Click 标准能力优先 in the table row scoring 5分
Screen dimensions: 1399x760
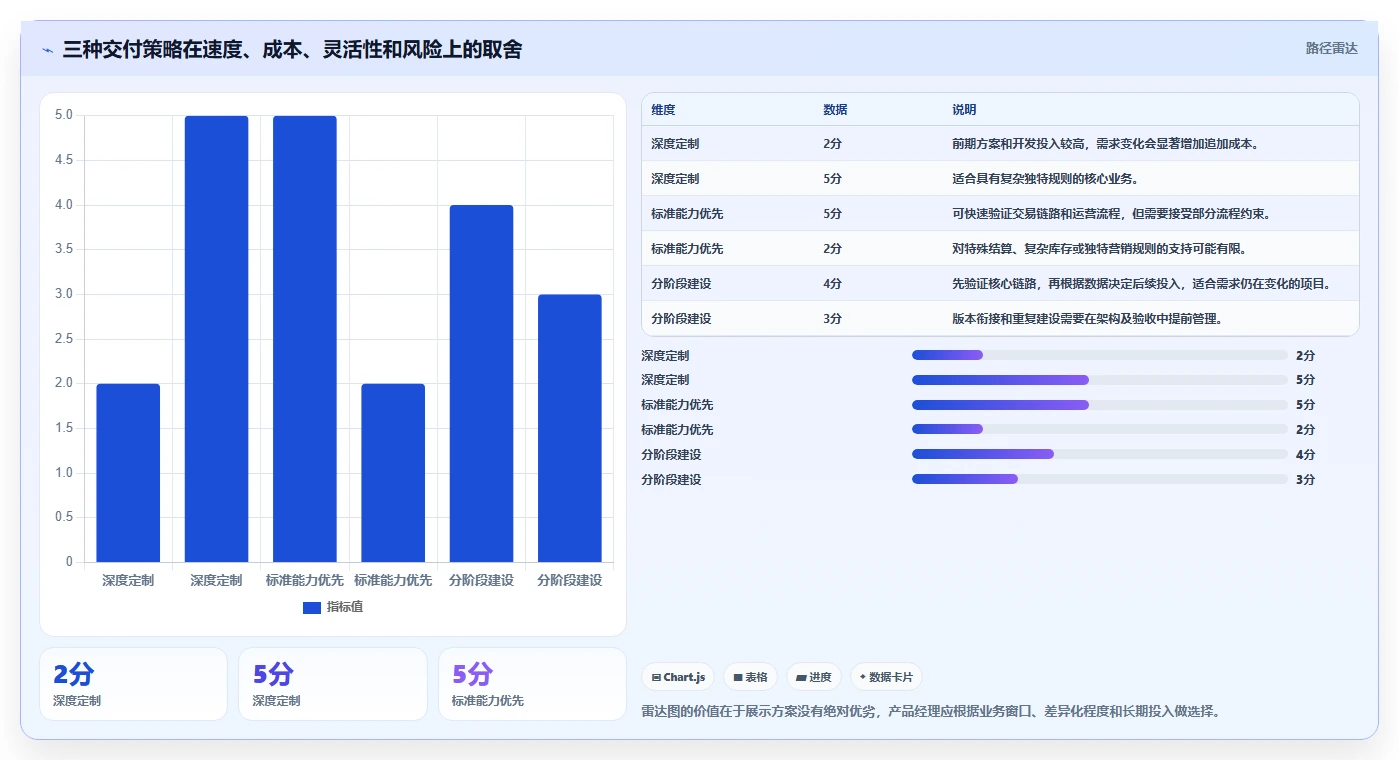point(687,214)
